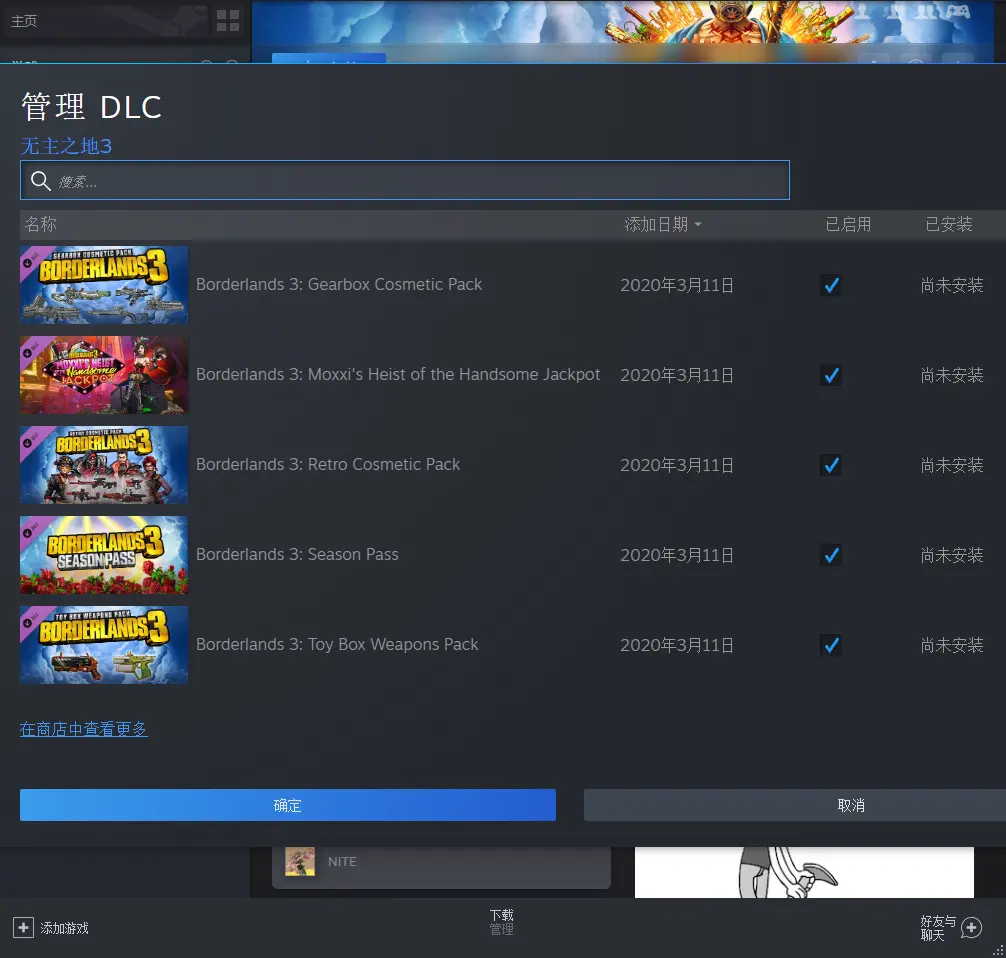
Task: Click 尚未安装 status for Season Pass
Action: 952,555
